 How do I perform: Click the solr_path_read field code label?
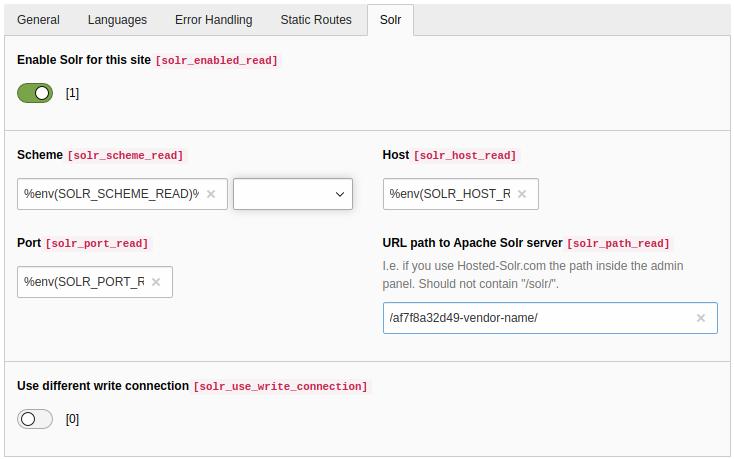[618, 243]
